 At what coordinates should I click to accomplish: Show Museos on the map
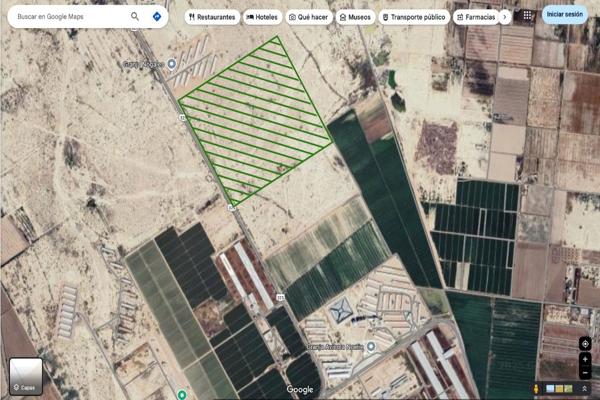[355, 17]
